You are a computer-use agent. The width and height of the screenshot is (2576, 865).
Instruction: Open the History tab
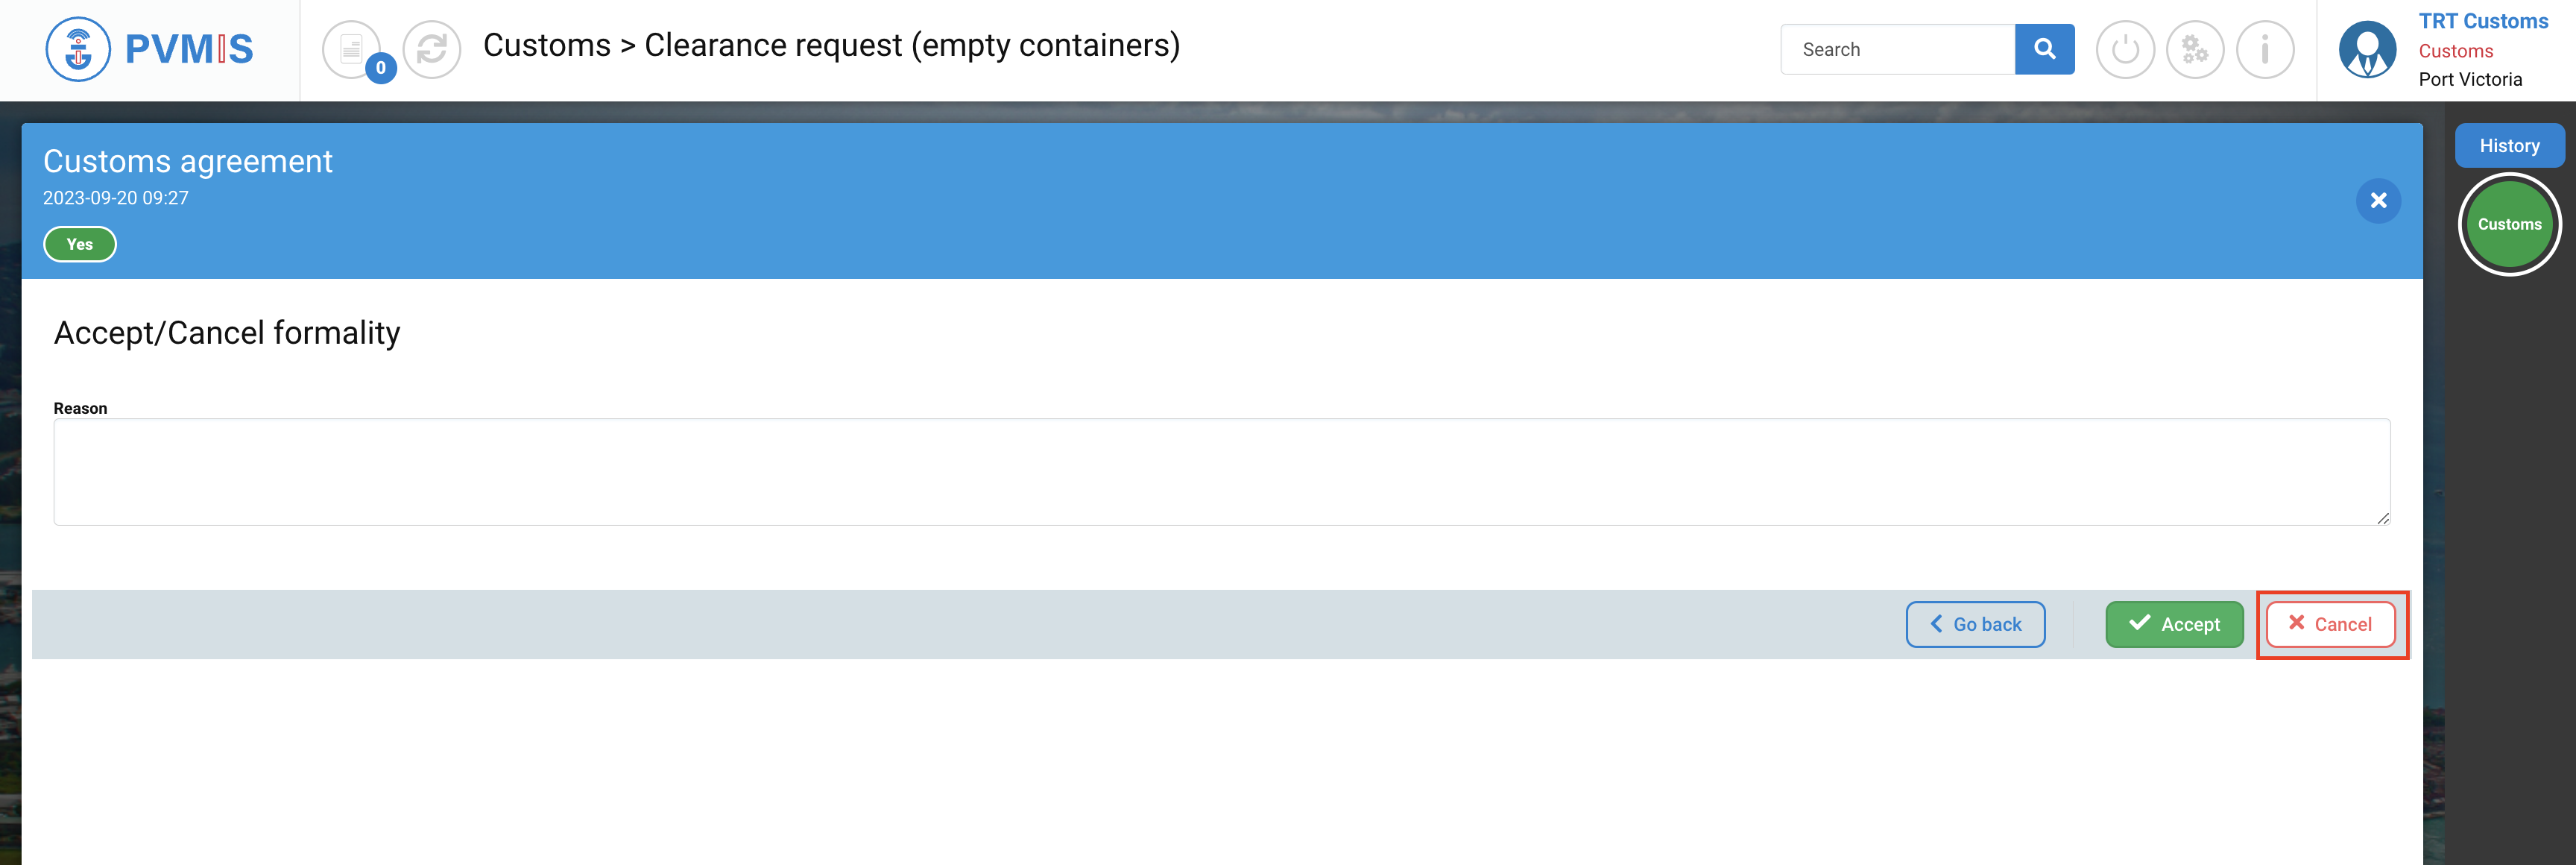(x=2509, y=146)
